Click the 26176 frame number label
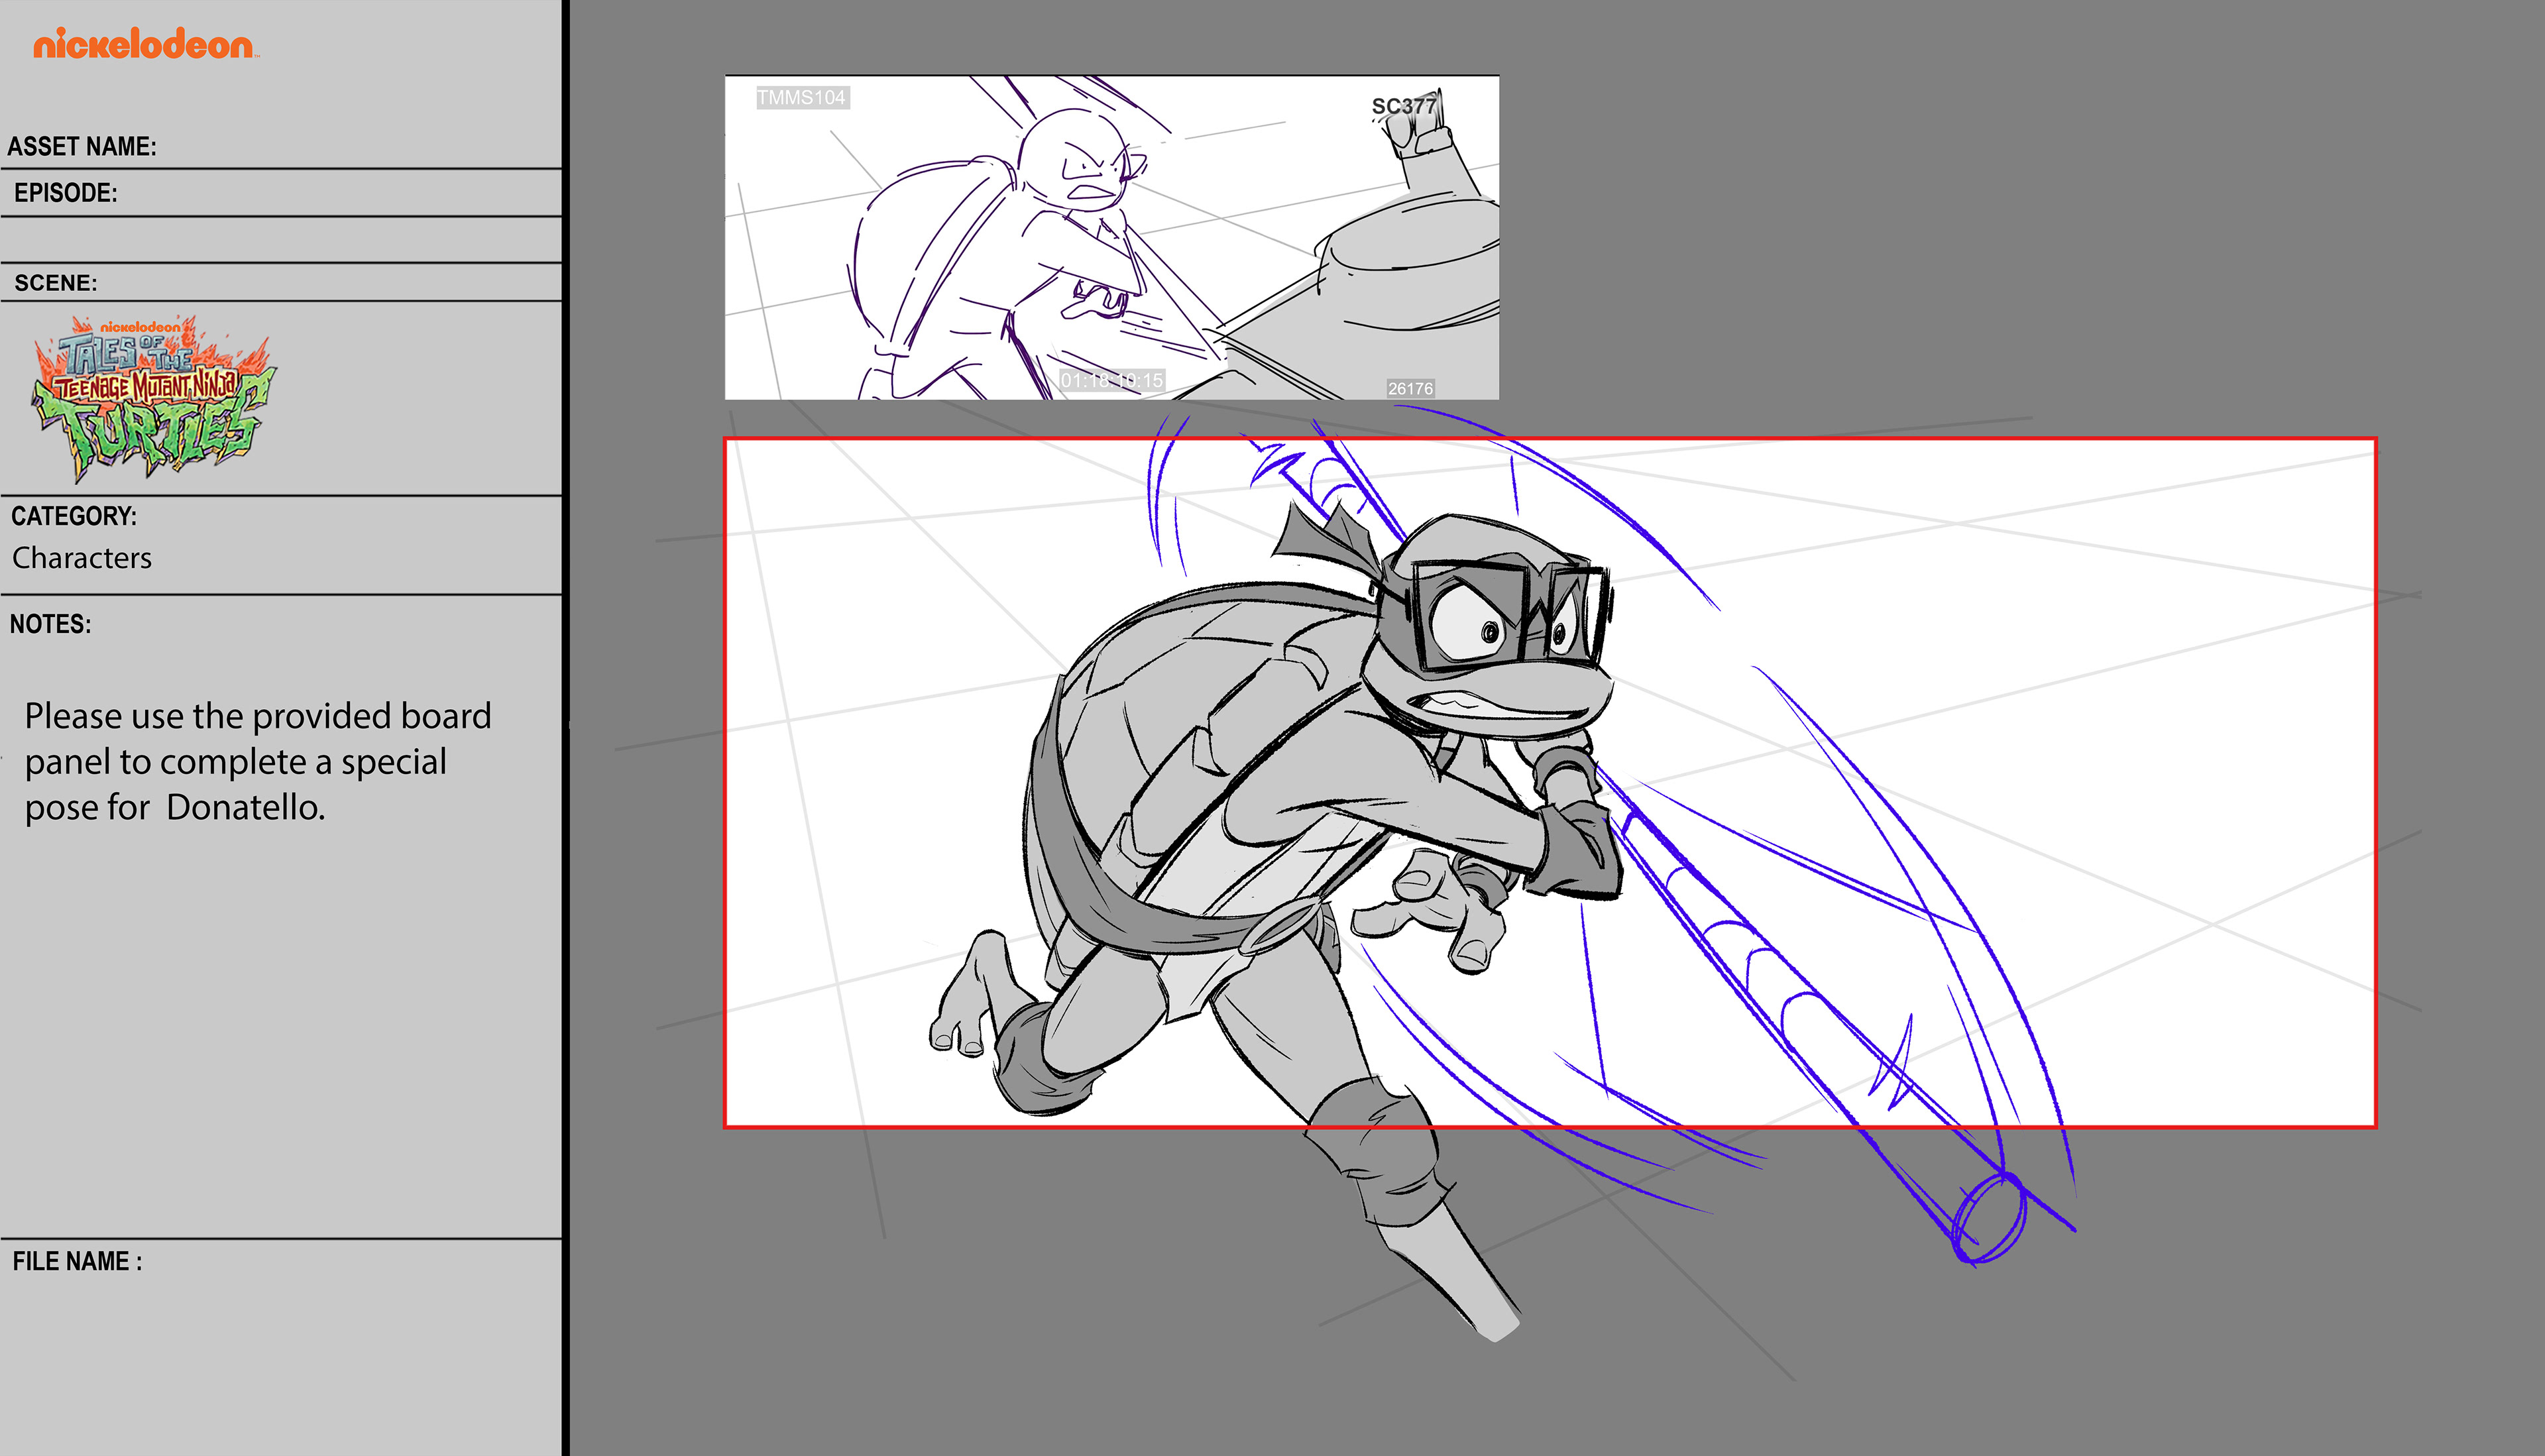Image resolution: width=2545 pixels, height=1456 pixels. coord(1410,388)
